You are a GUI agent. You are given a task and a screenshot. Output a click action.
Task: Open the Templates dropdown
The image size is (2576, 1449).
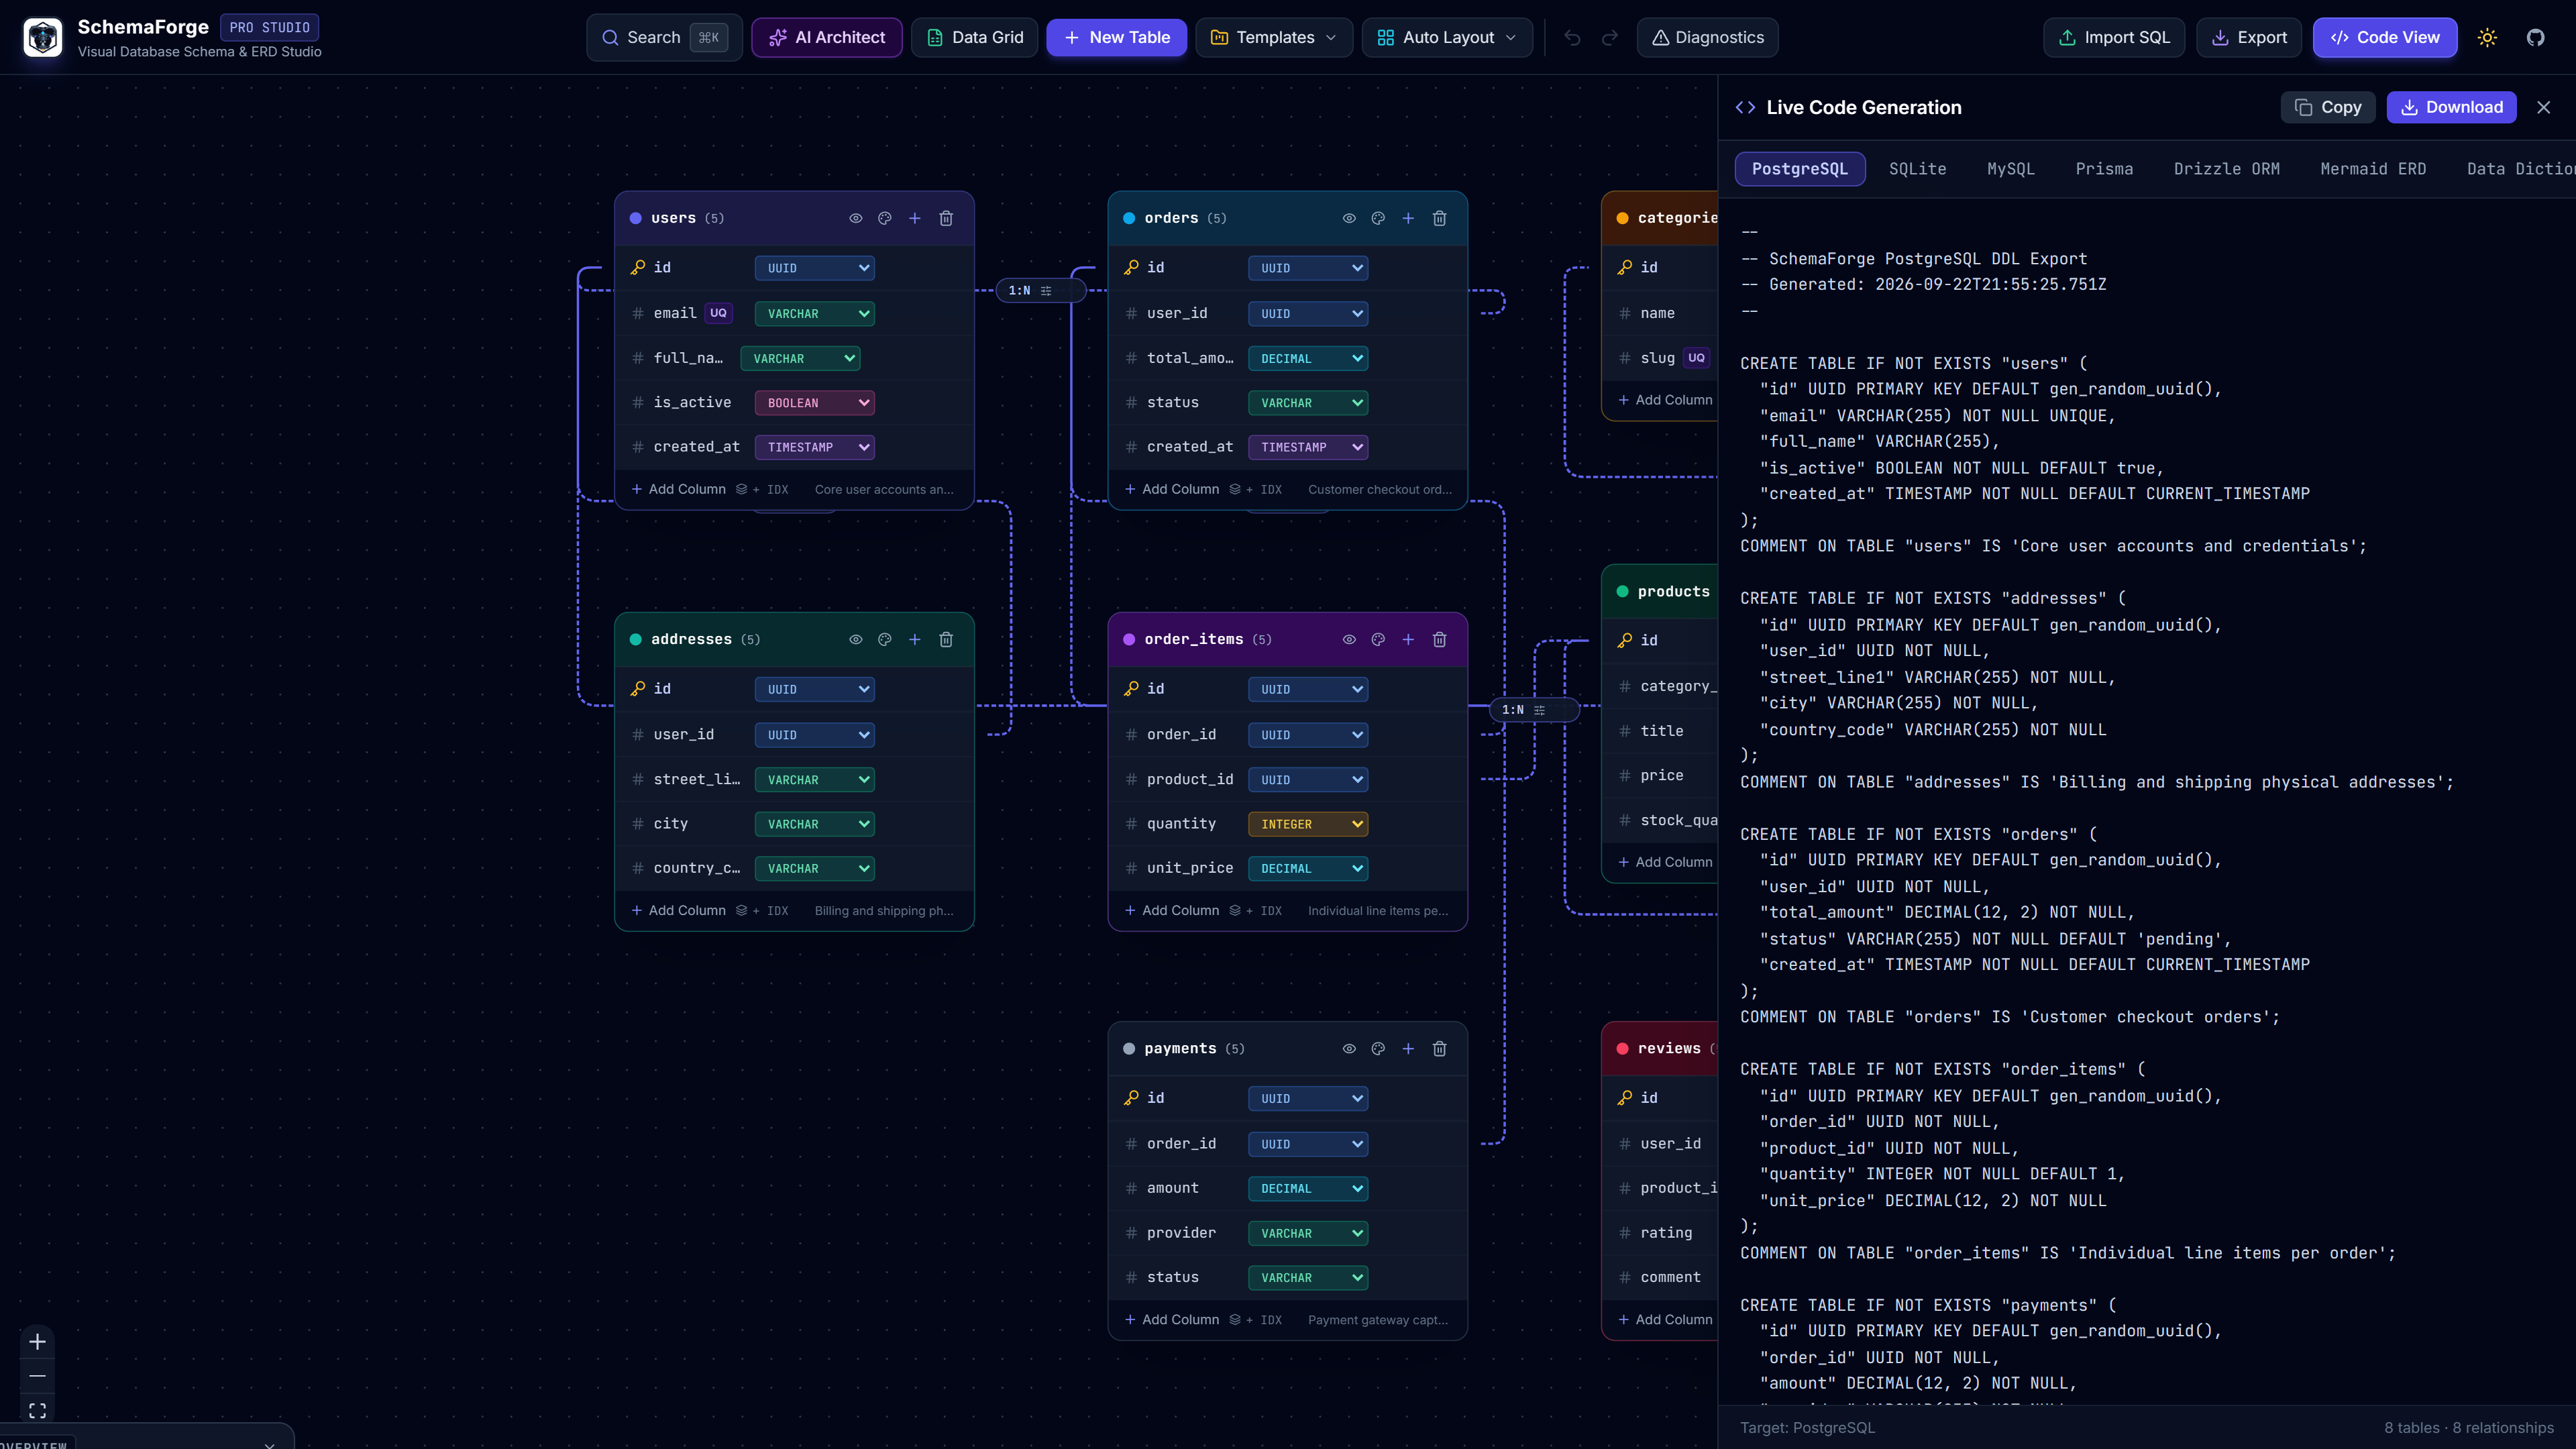coord(1273,37)
